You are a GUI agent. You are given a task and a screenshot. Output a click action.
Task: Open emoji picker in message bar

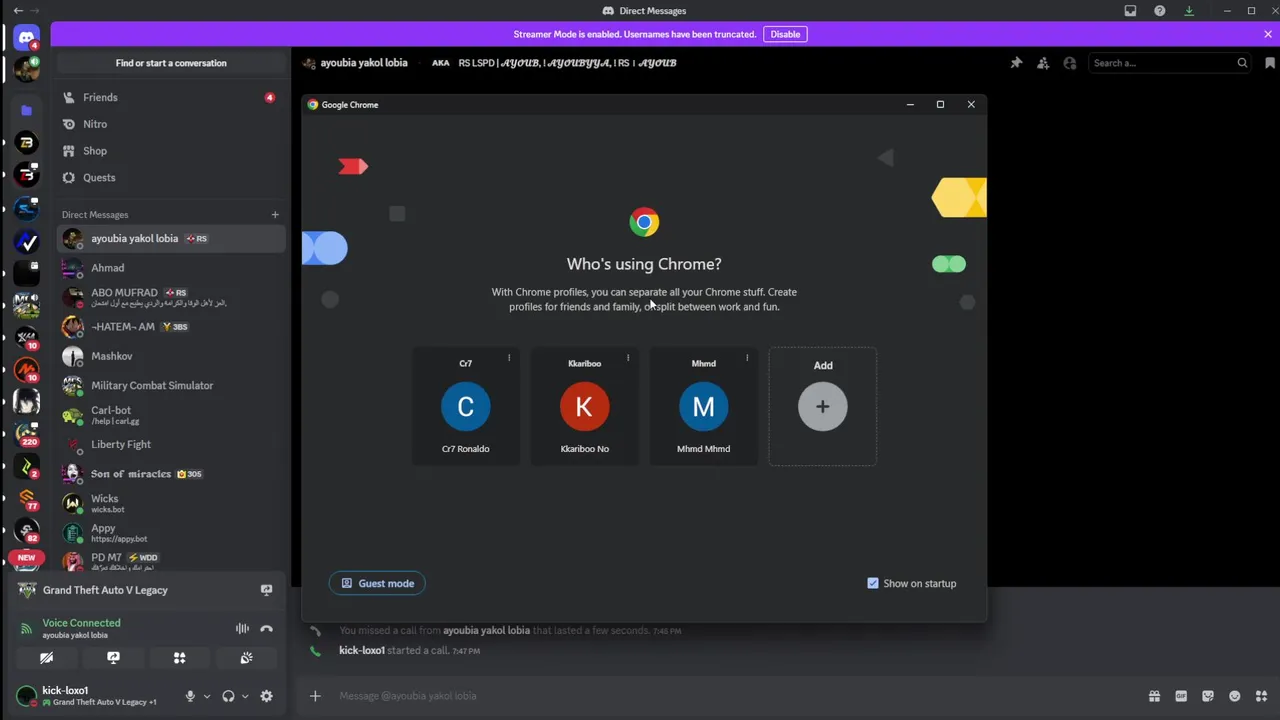point(1235,696)
